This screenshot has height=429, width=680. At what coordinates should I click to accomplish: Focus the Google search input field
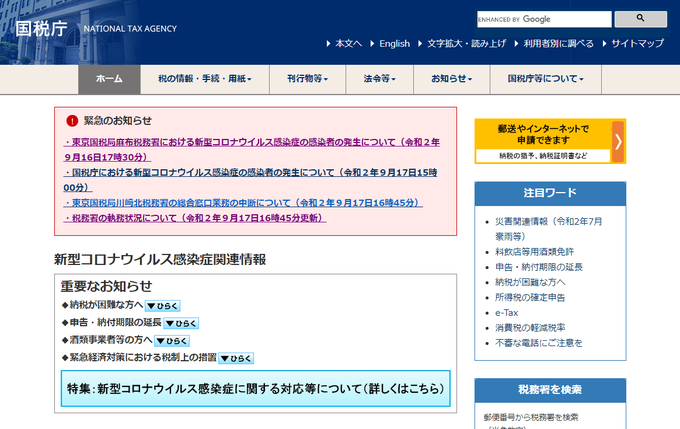(544, 19)
